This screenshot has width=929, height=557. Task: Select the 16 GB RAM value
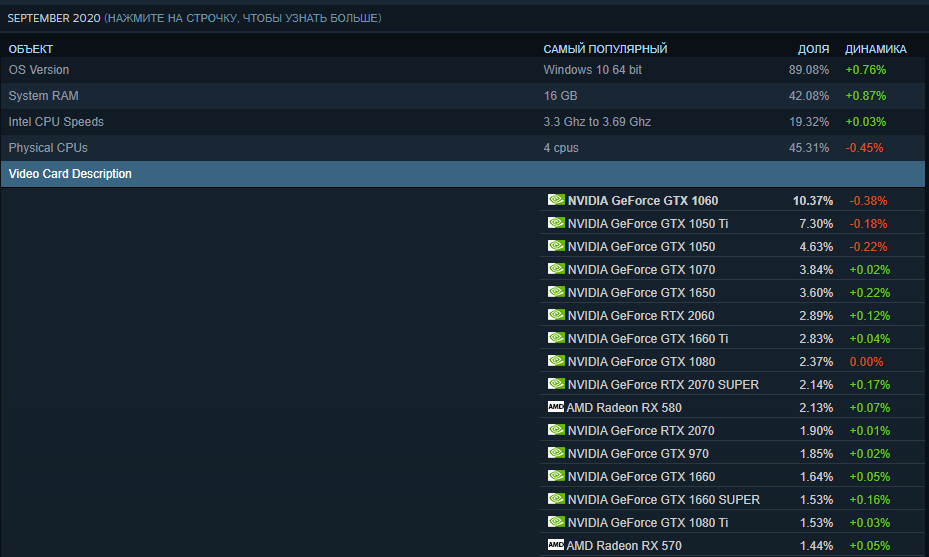pyautogui.click(x=560, y=96)
